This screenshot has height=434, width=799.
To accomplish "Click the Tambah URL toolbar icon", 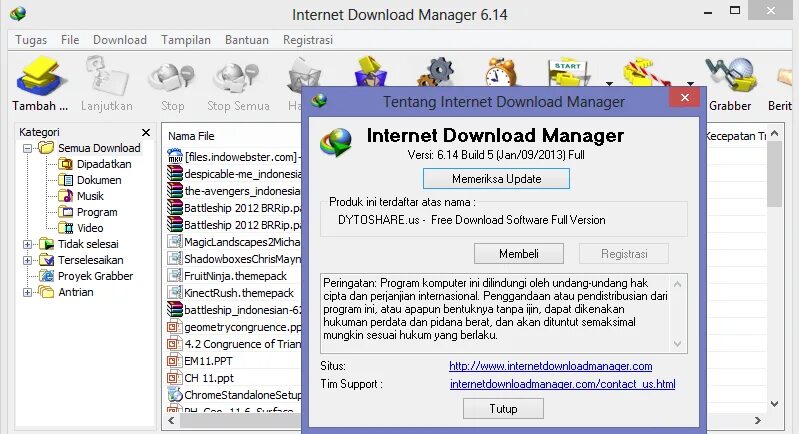I will pos(40,77).
